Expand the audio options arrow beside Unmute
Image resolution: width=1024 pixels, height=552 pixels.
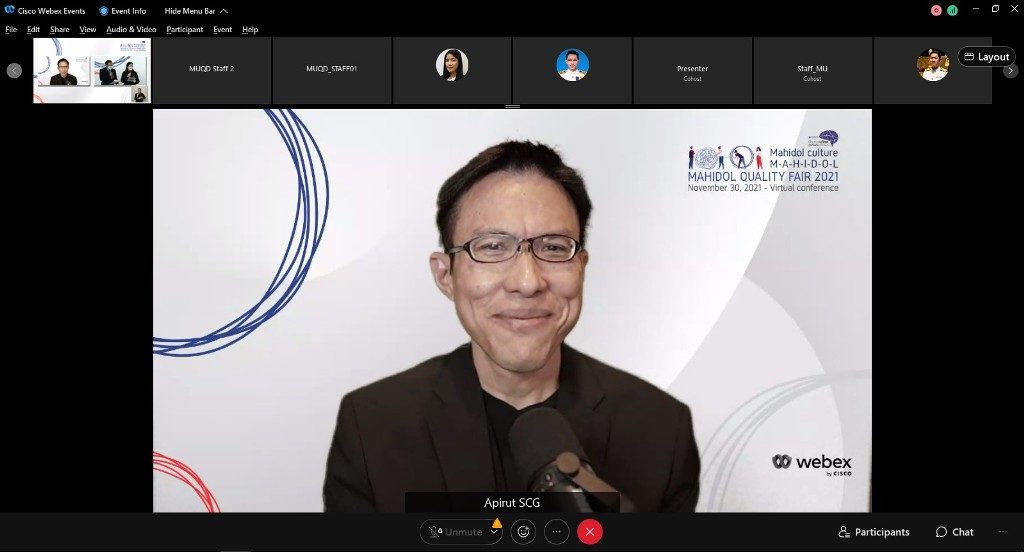pyautogui.click(x=494, y=532)
